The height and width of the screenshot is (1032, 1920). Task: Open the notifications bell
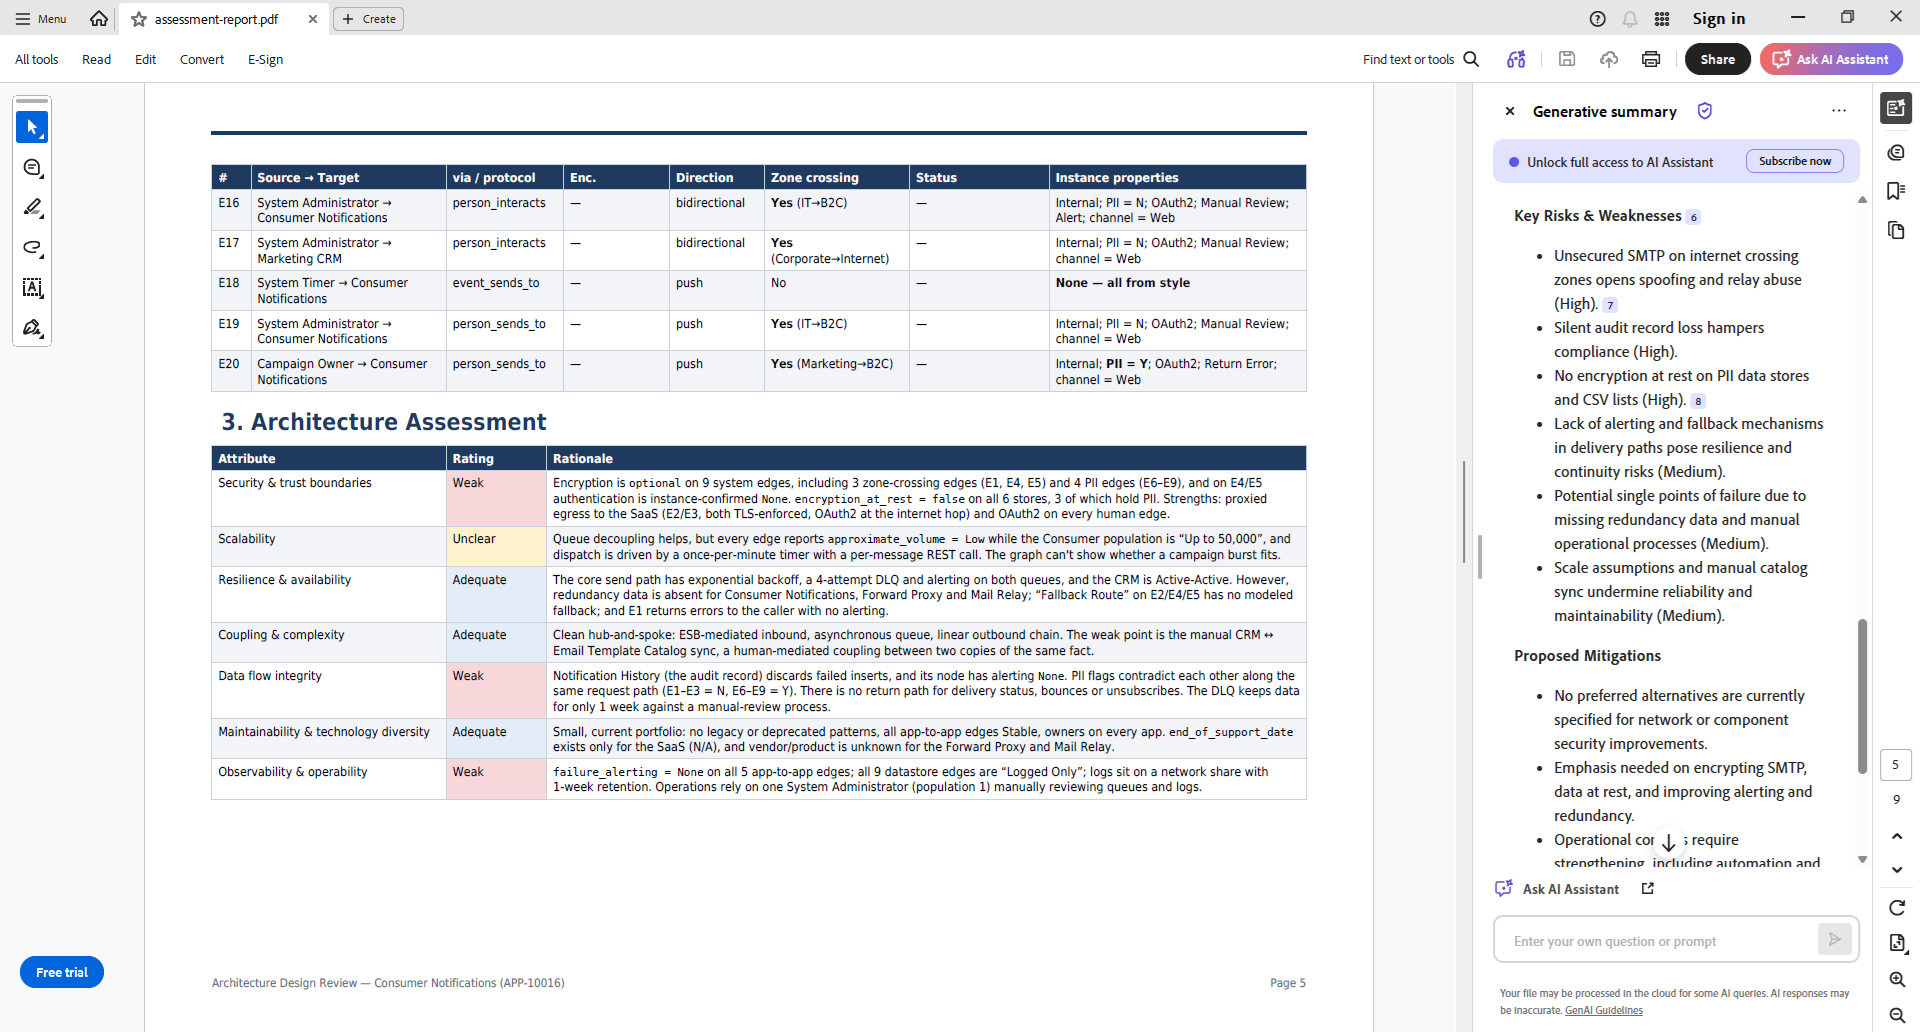coord(1630,19)
